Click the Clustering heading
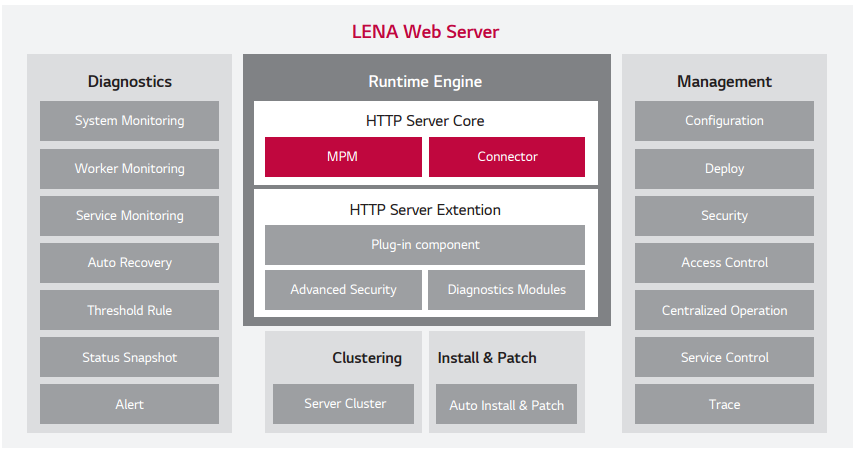This screenshot has width=860, height=456. (367, 358)
